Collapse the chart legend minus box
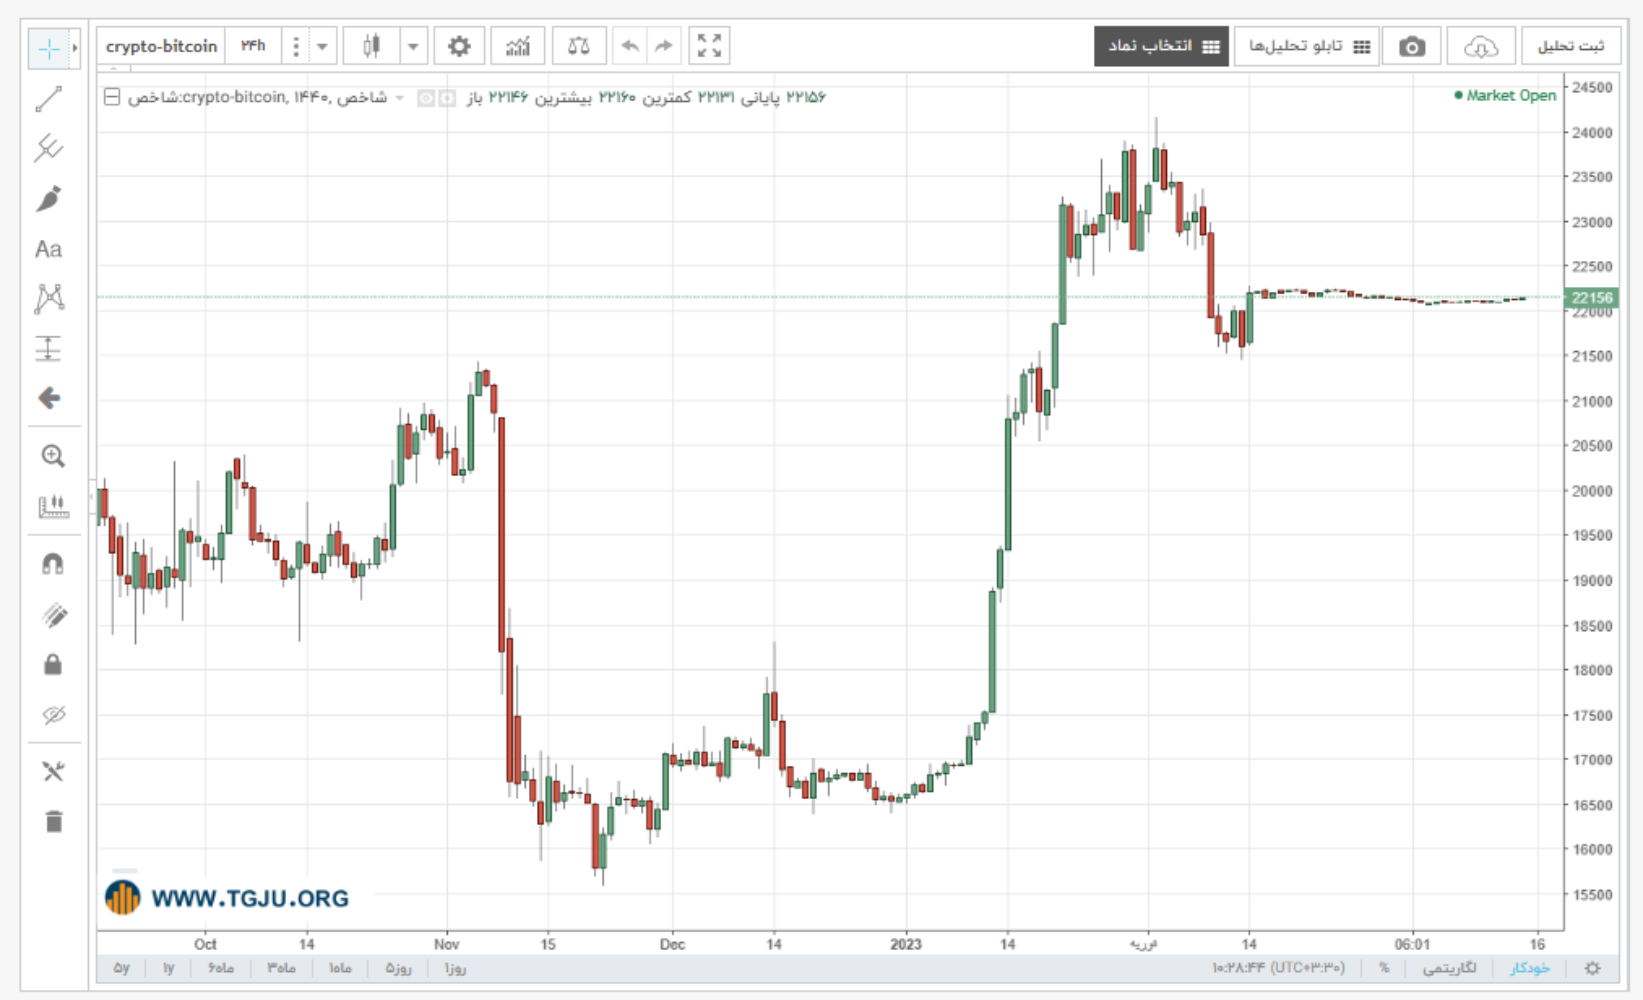Screen dimensions: 1643x1000 112,97
